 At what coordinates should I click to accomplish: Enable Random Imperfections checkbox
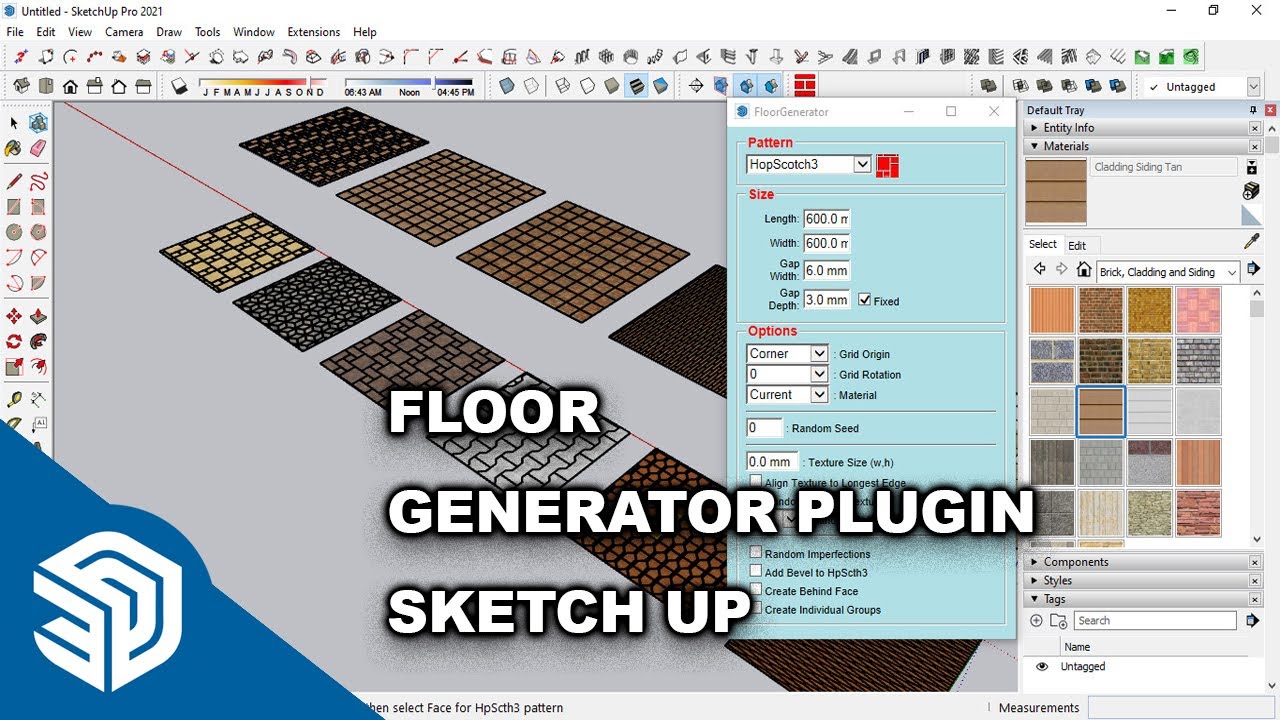756,553
